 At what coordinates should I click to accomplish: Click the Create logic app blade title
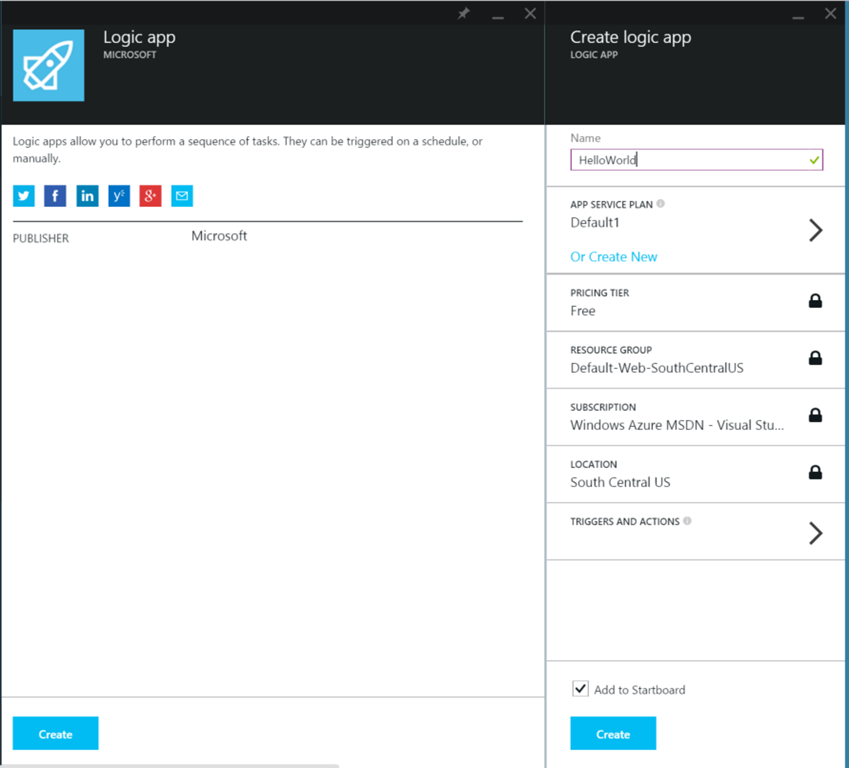pos(630,37)
